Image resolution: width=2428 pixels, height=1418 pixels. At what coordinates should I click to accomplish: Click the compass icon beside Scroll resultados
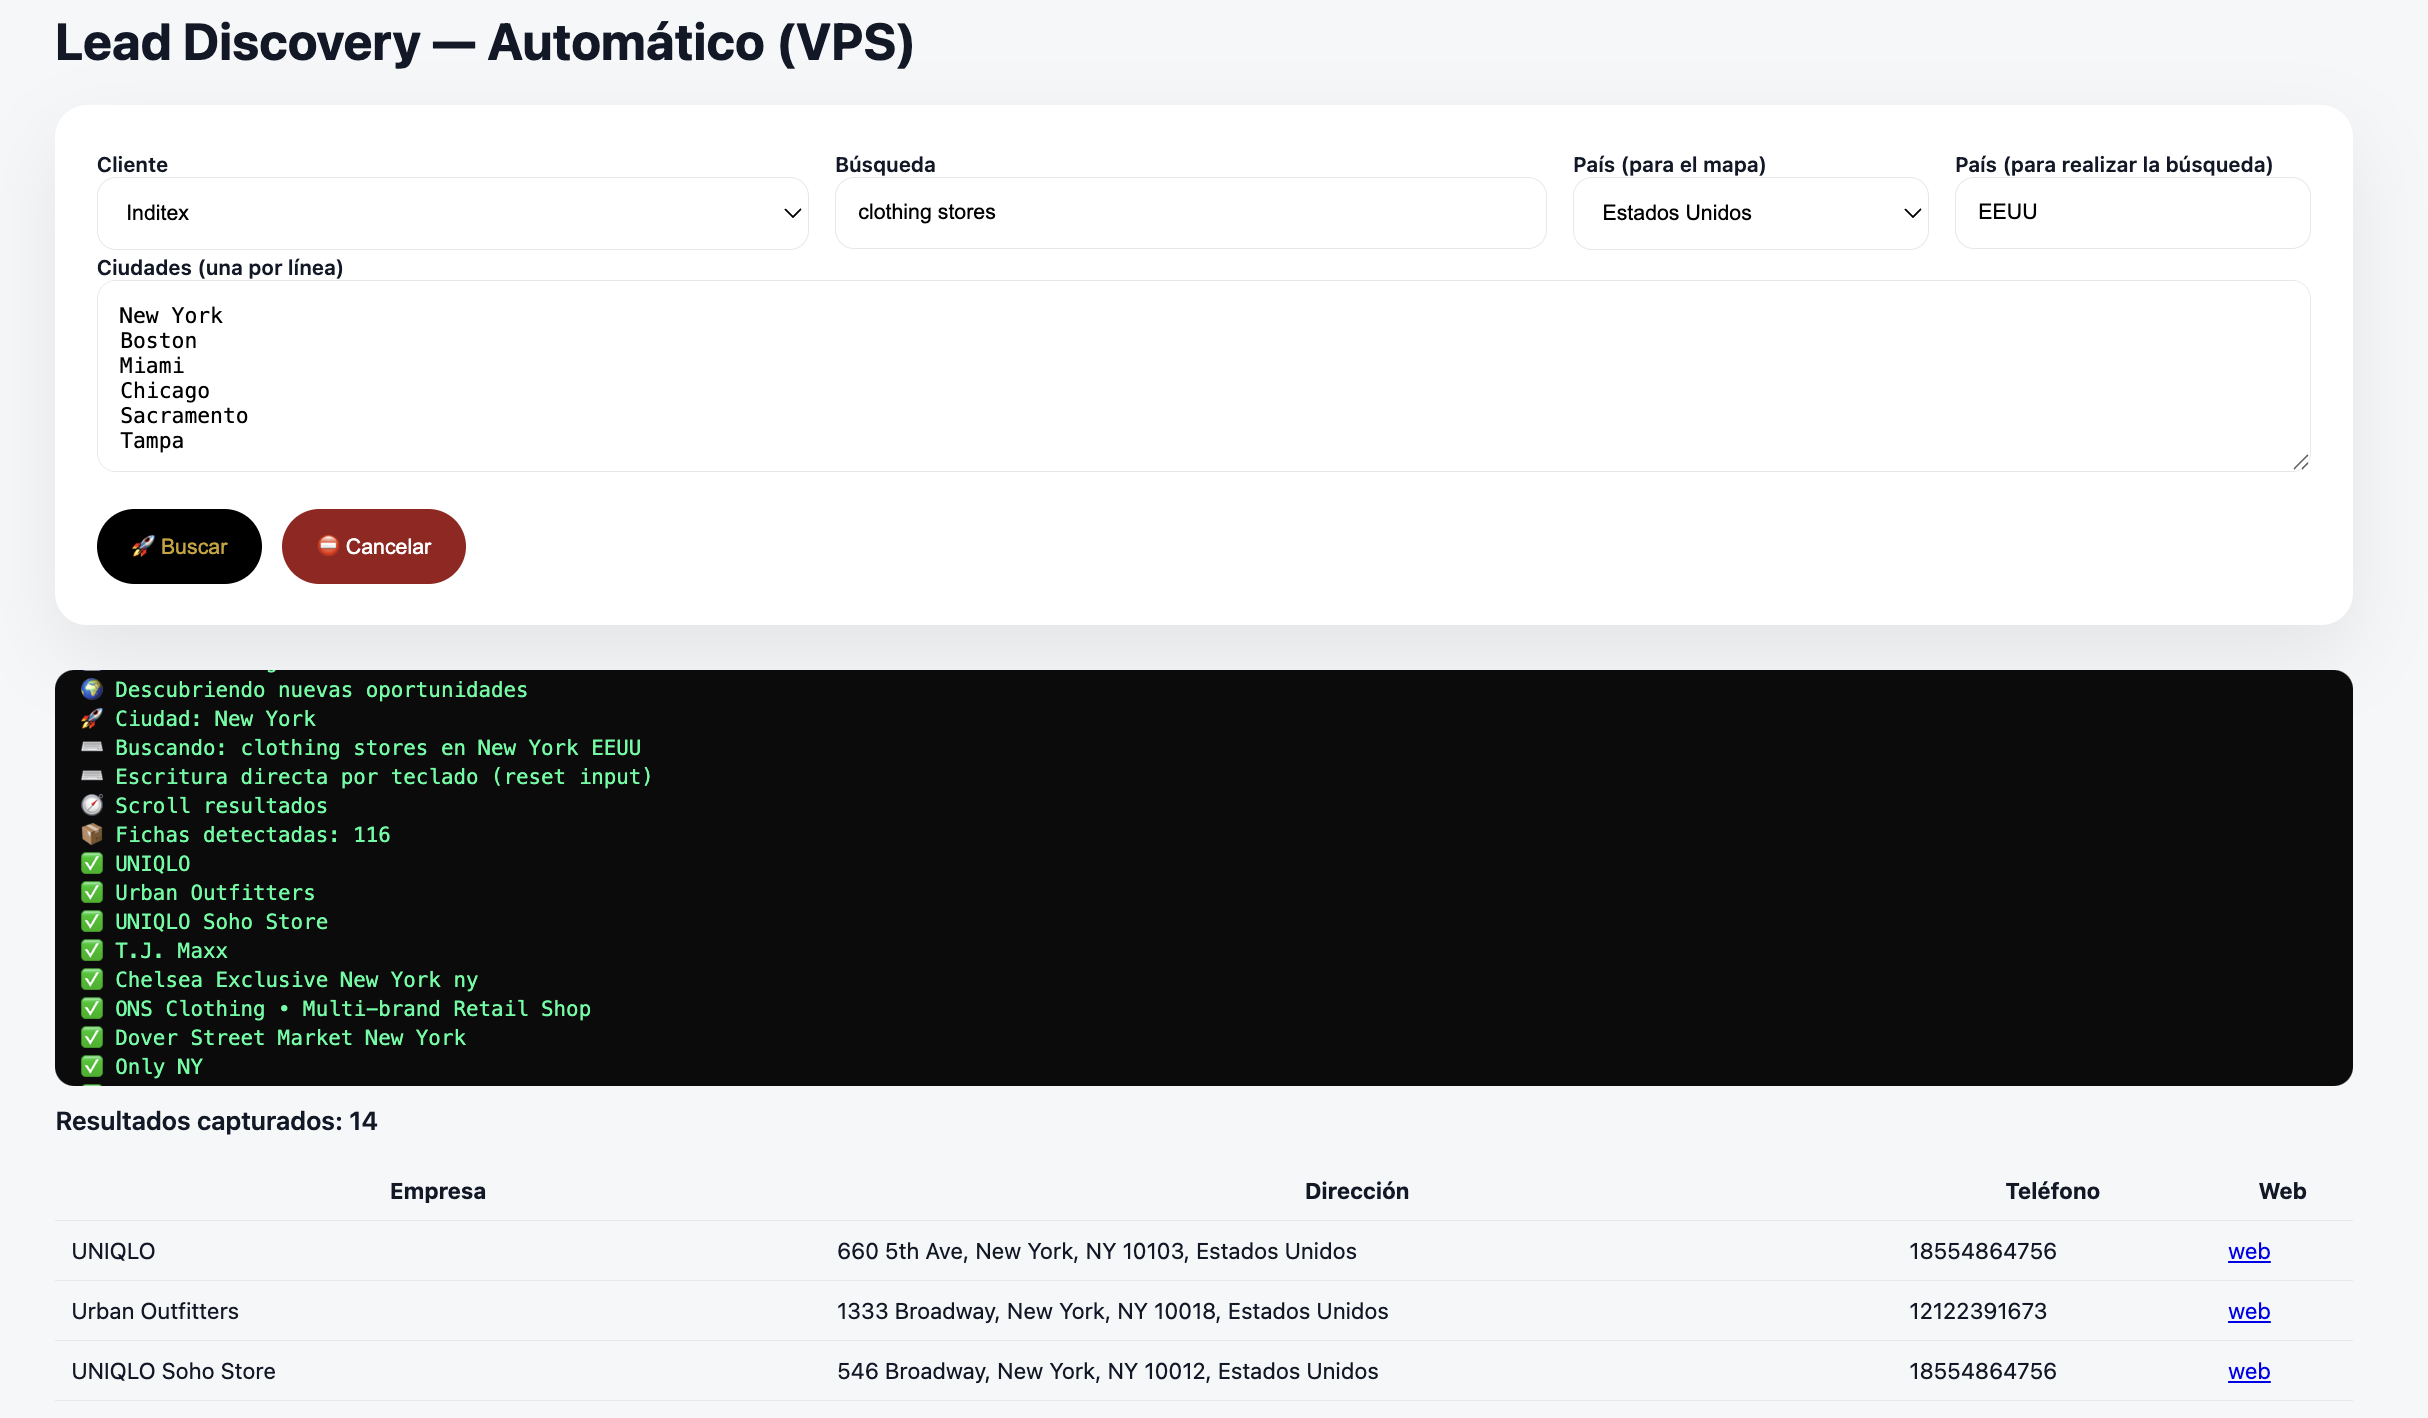coord(92,805)
